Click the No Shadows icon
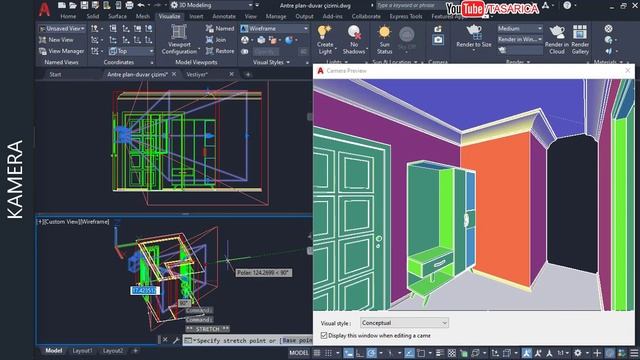Viewport: 640px width, 360px height. [x=354, y=32]
